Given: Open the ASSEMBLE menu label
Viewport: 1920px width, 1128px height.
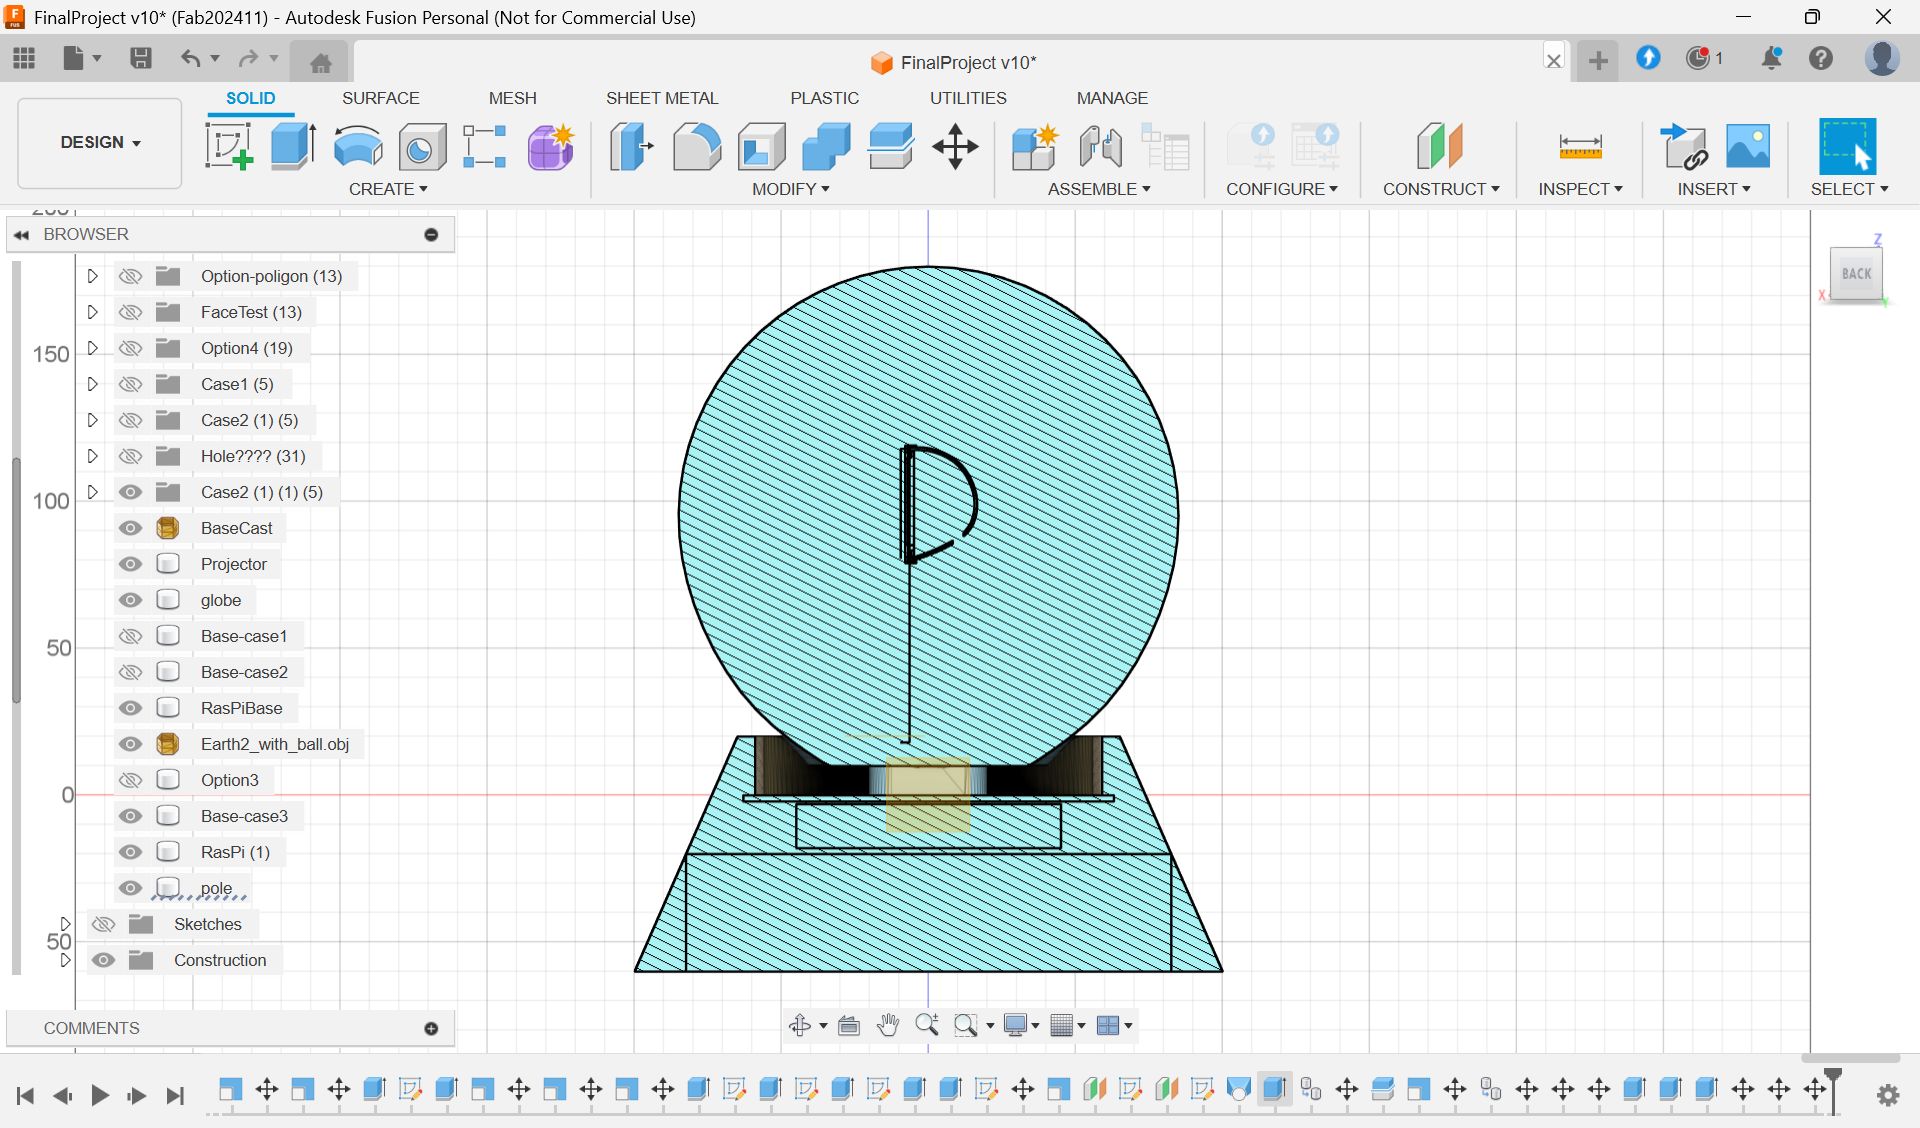Looking at the screenshot, I should (x=1099, y=189).
